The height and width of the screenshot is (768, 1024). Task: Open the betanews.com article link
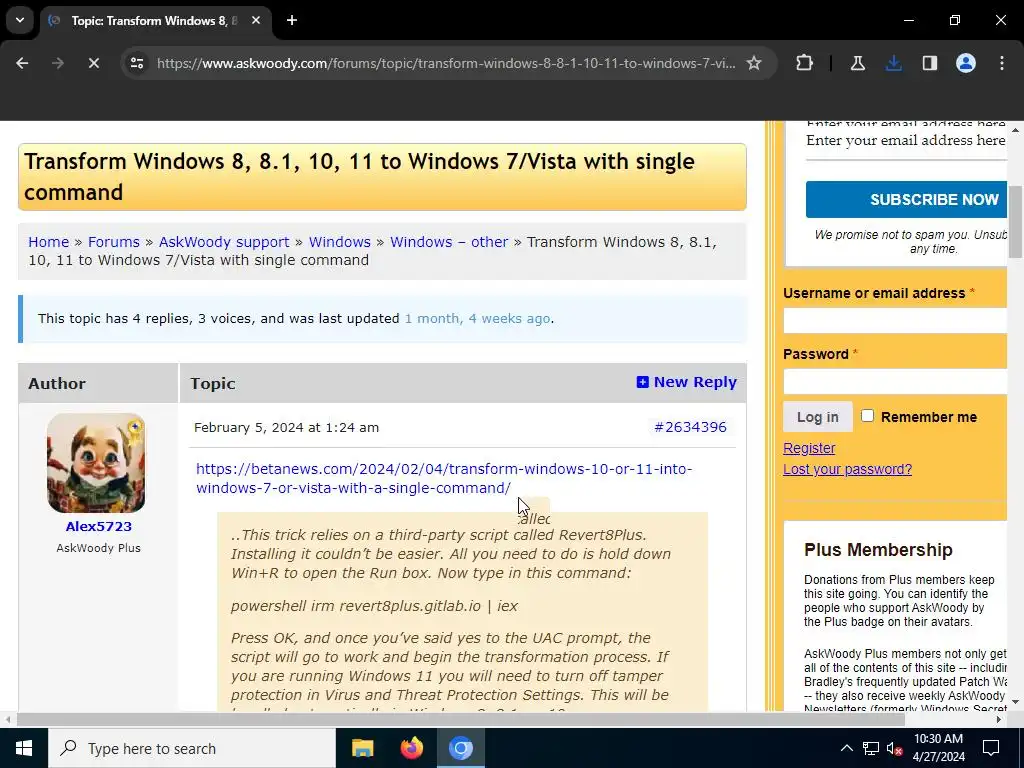[444, 478]
